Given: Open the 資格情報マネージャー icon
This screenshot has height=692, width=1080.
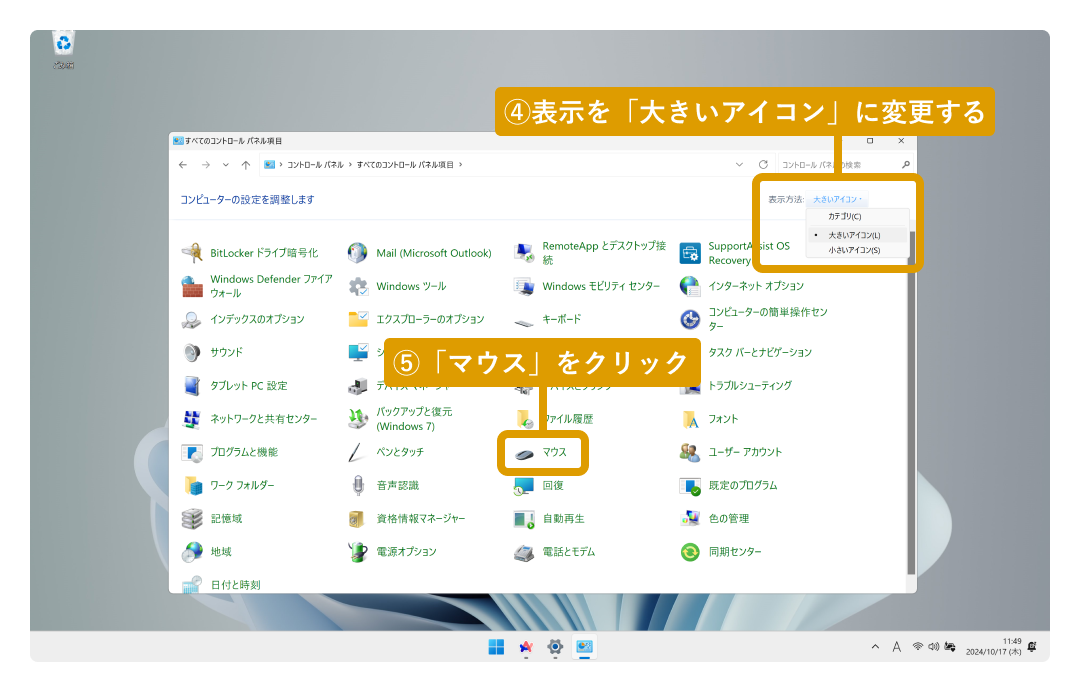Looking at the screenshot, I should (358, 518).
